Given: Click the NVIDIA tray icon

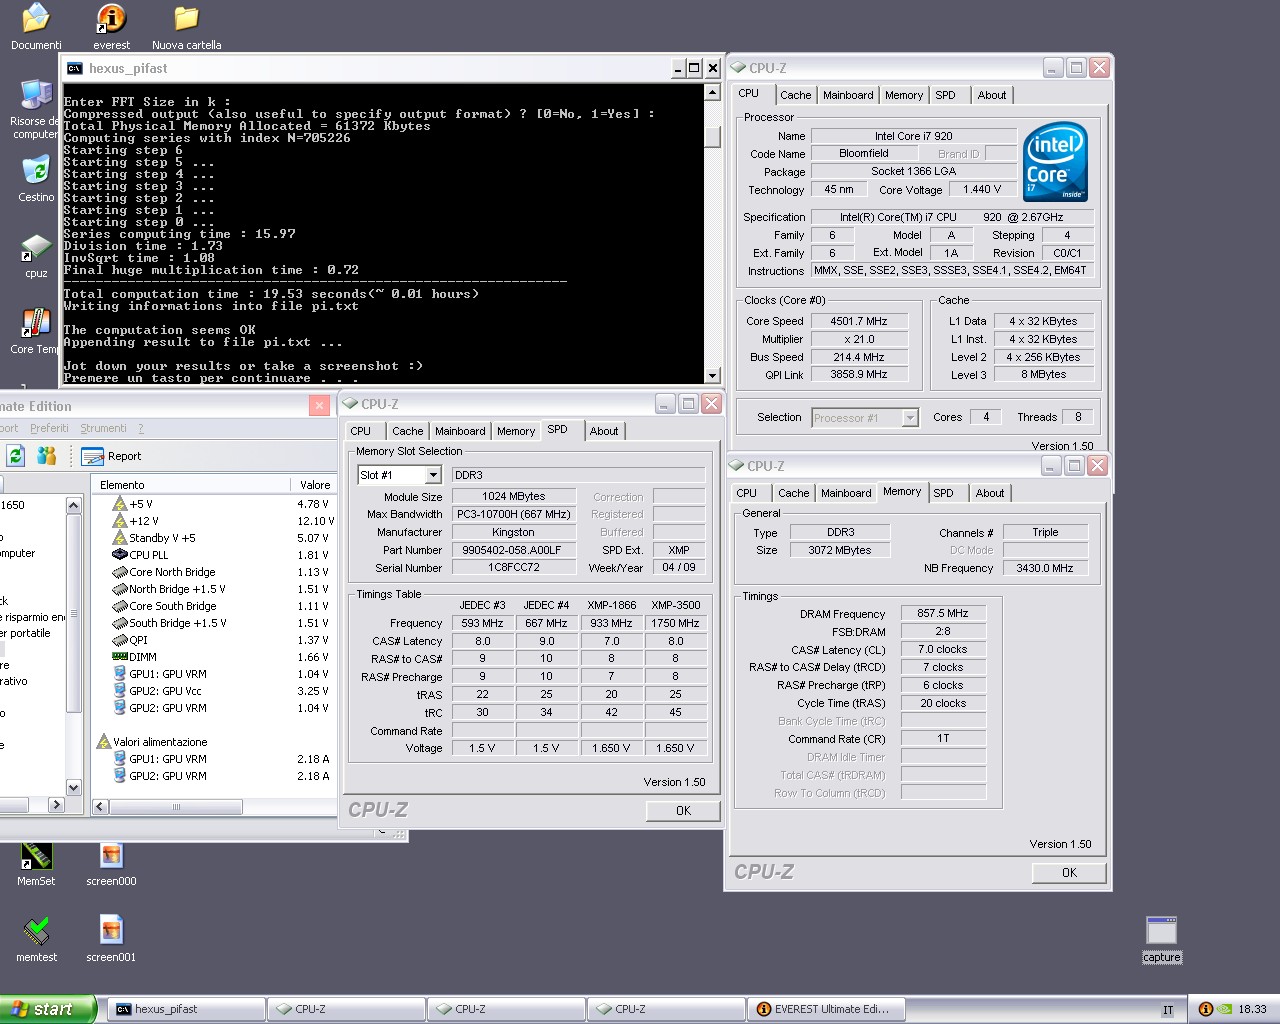Looking at the screenshot, I should (1224, 1009).
